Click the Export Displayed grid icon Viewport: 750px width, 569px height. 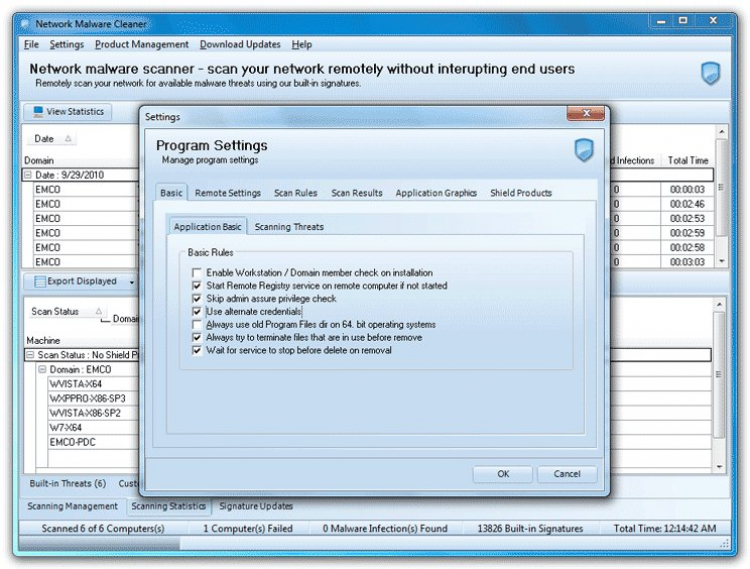40,282
